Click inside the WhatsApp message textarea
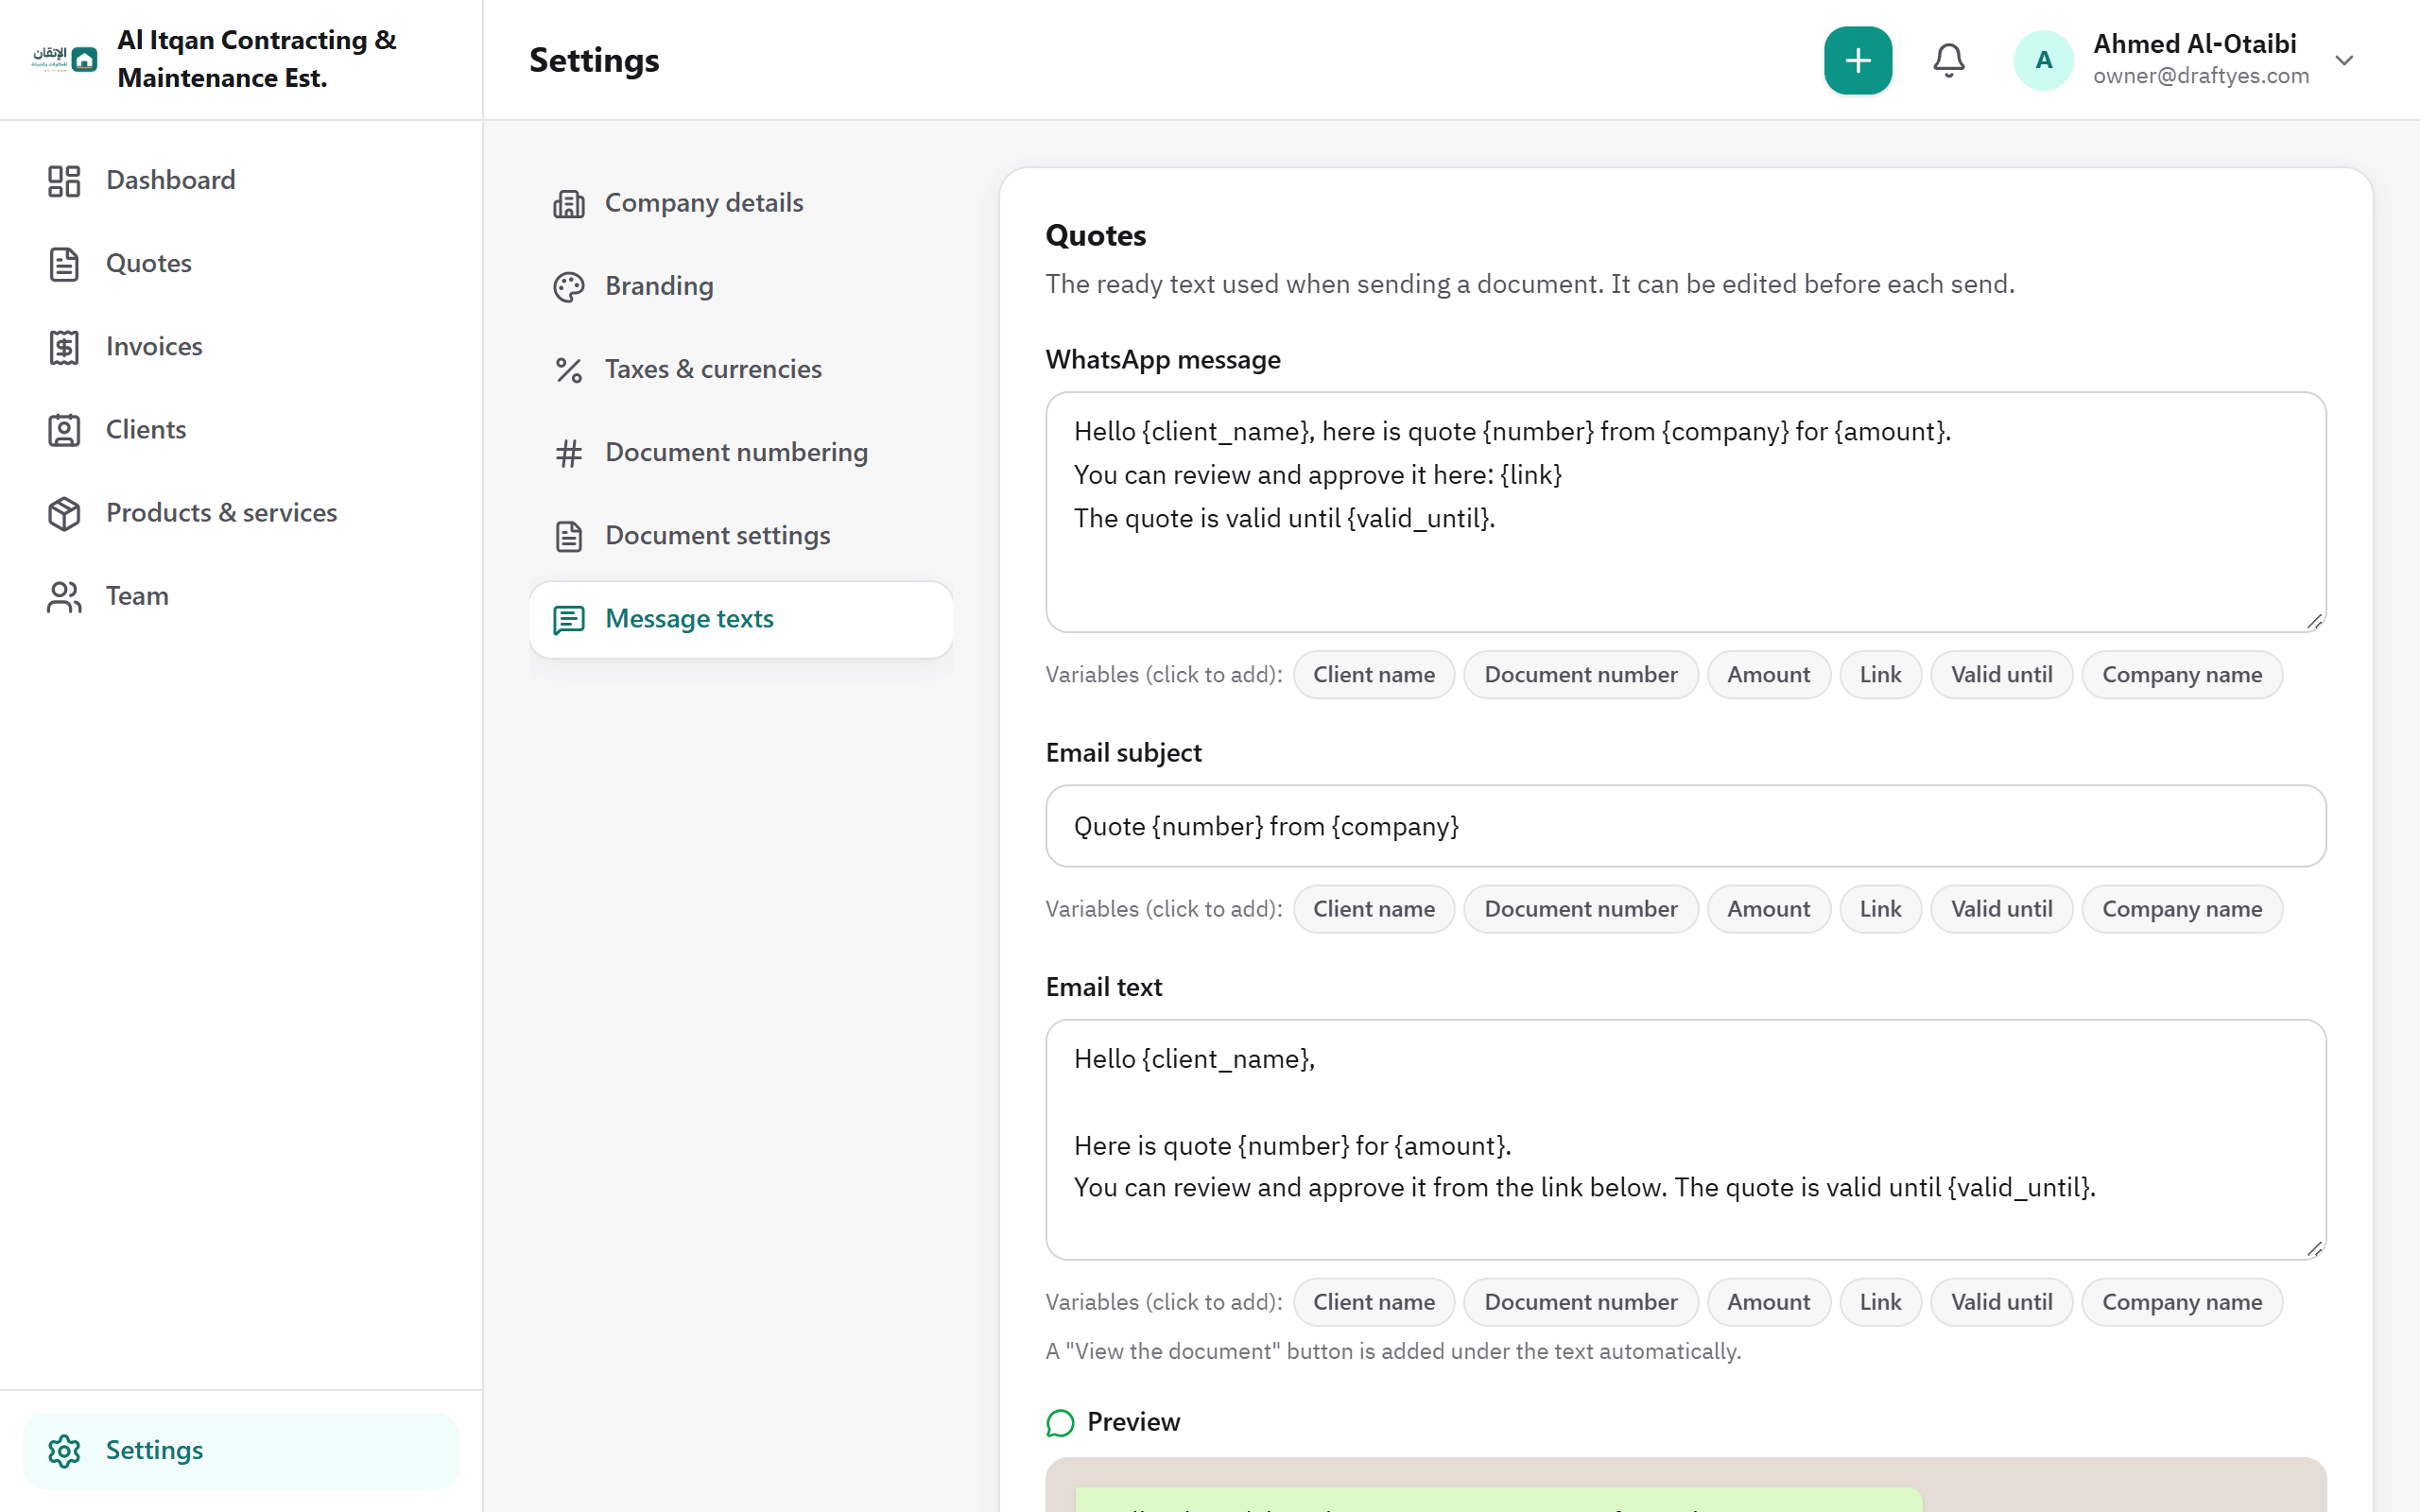This screenshot has height=1512, width=2420. 1685,512
